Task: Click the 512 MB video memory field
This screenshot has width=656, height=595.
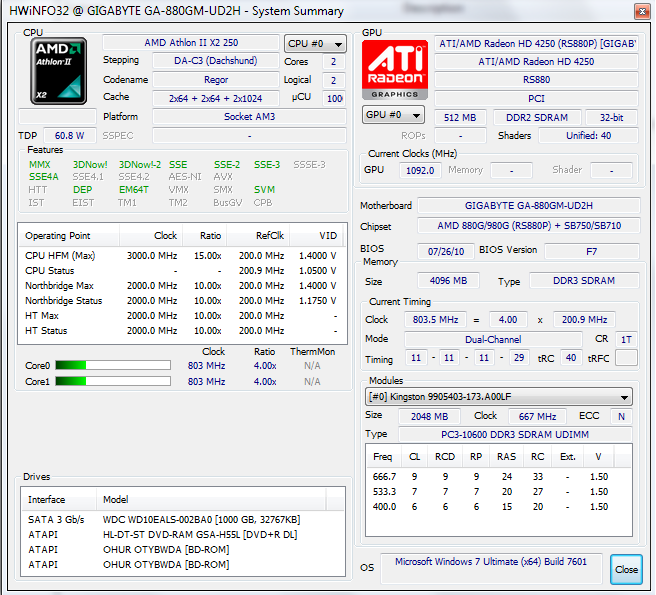Action: (460, 118)
